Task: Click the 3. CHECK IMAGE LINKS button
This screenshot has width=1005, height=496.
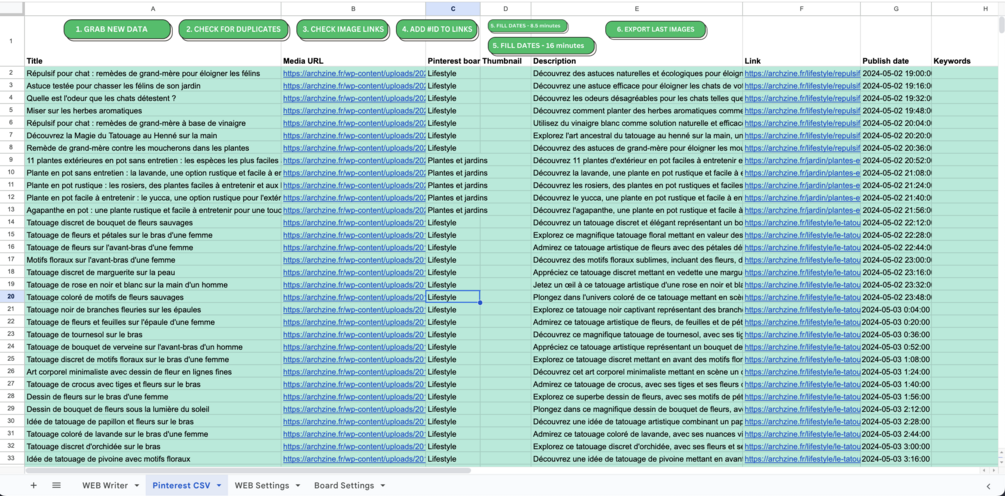Action: pyautogui.click(x=344, y=29)
